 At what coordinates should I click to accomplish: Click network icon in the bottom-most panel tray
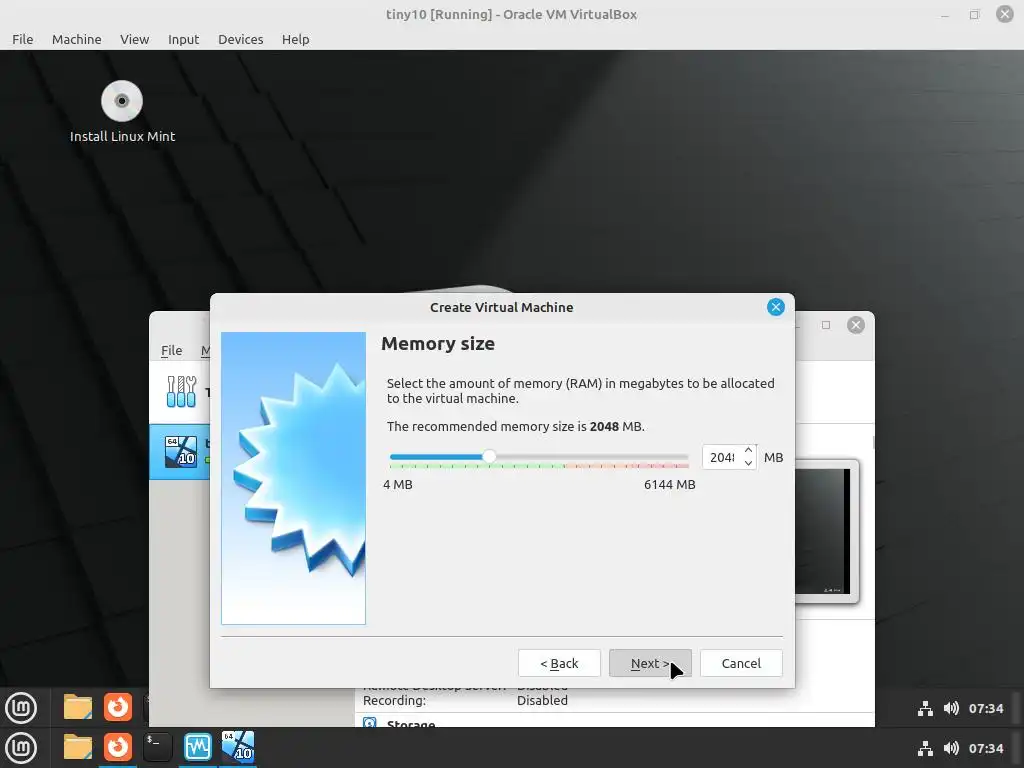click(925, 748)
